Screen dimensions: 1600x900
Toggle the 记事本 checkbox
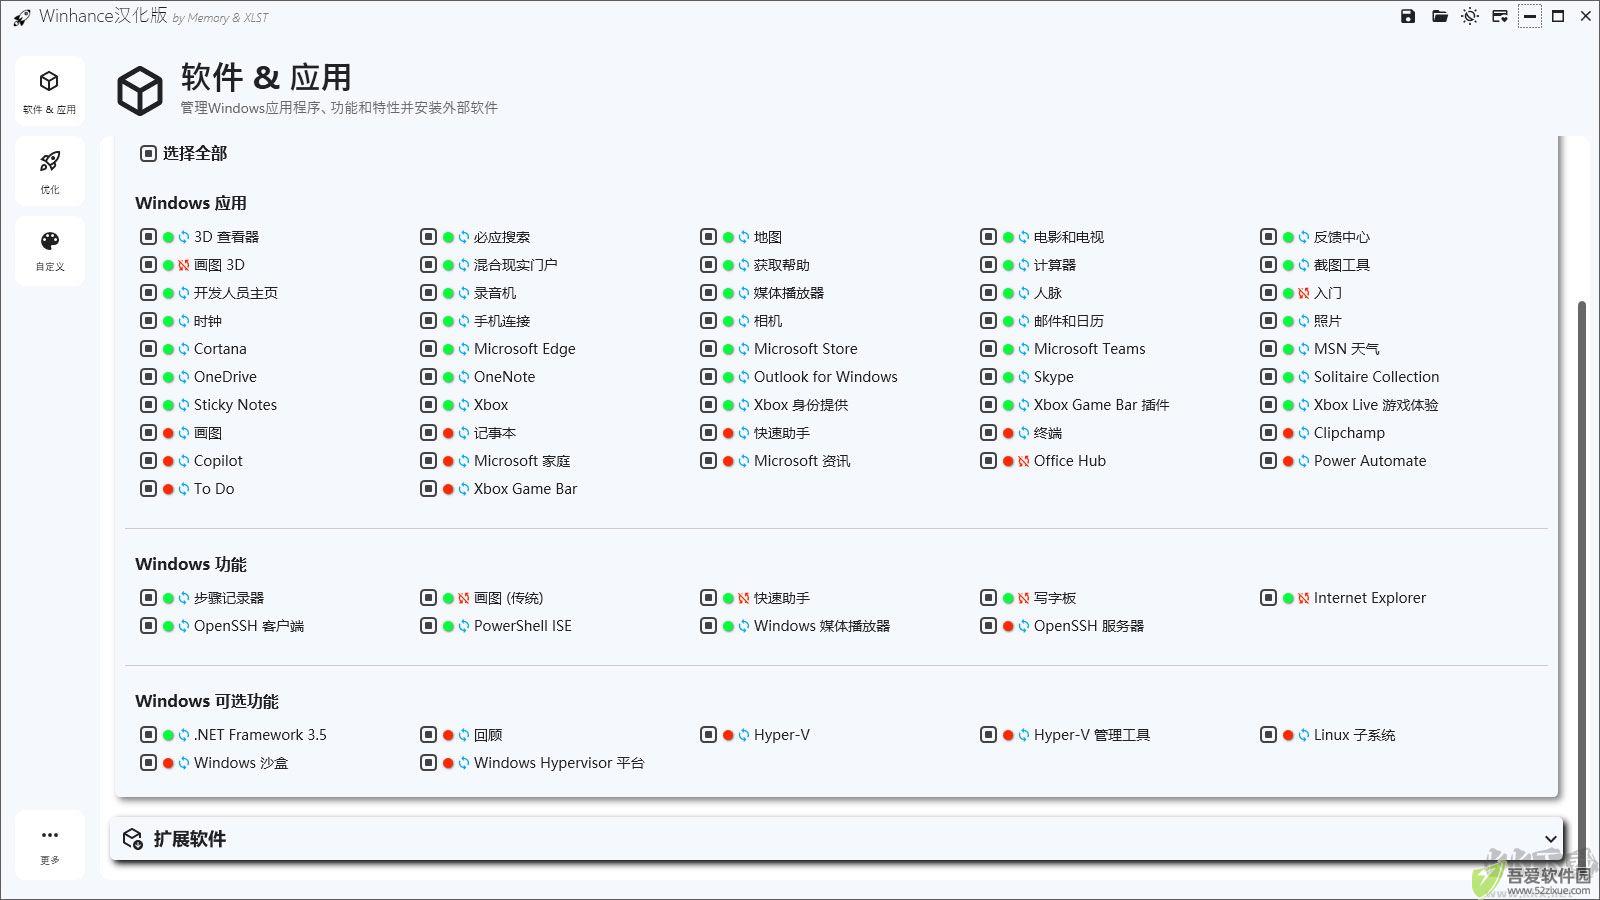(428, 433)
